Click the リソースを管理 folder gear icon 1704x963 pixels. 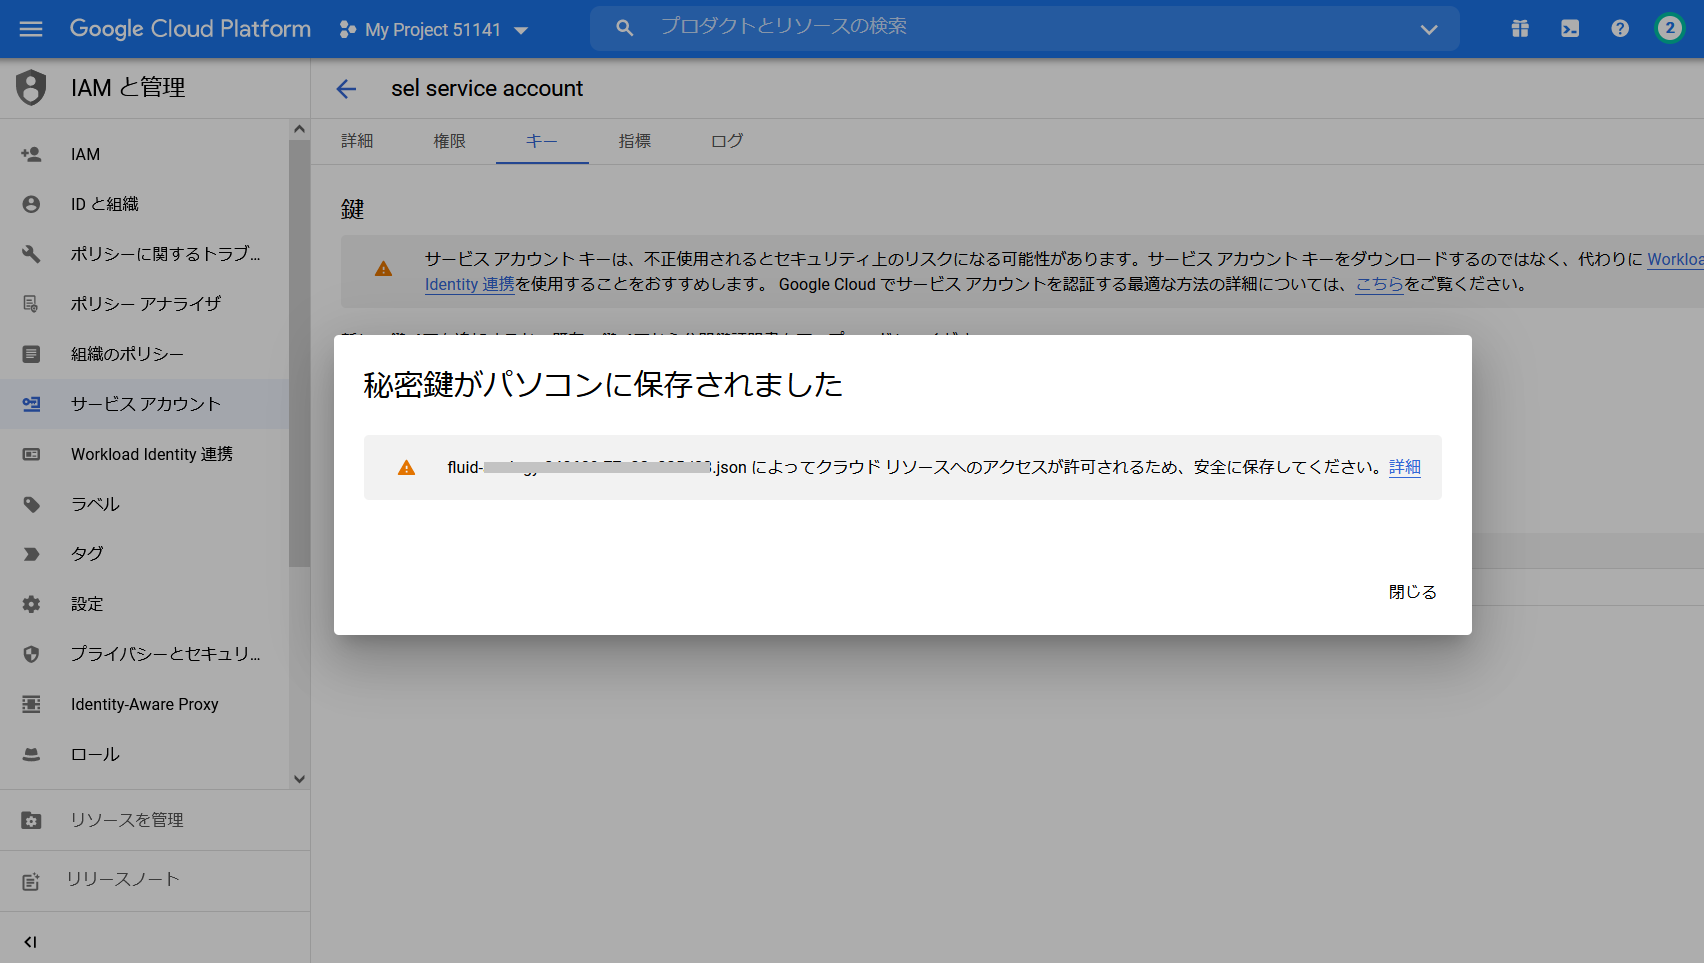31,820
